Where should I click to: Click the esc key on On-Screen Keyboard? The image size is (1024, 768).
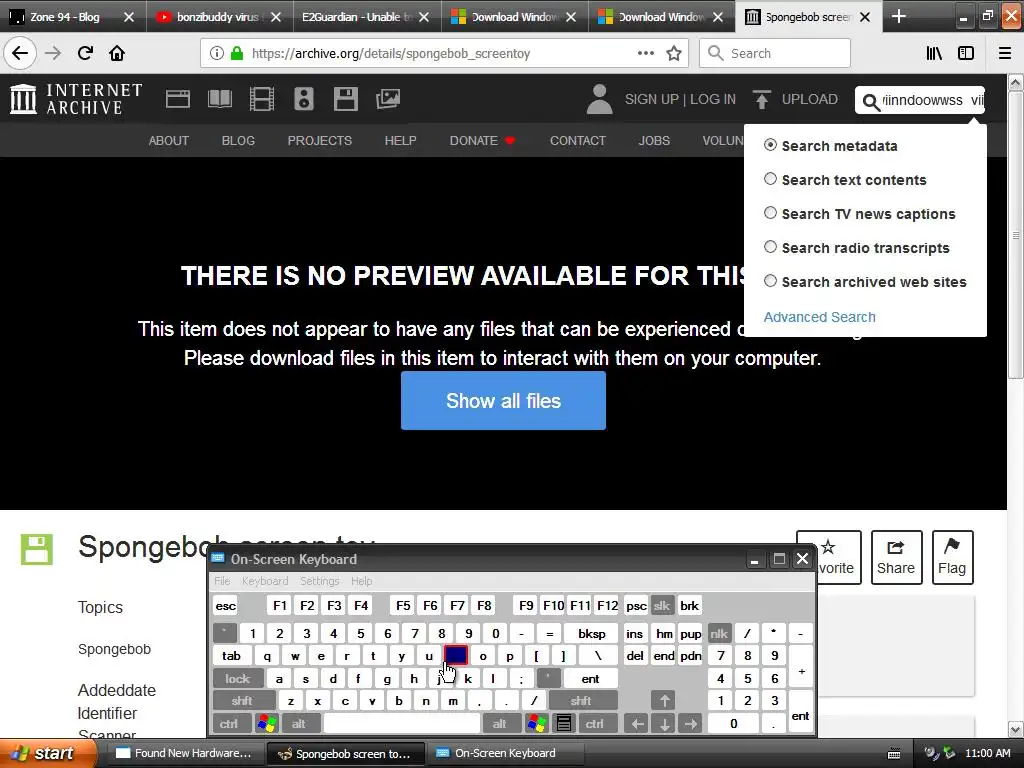coord(225,605)
